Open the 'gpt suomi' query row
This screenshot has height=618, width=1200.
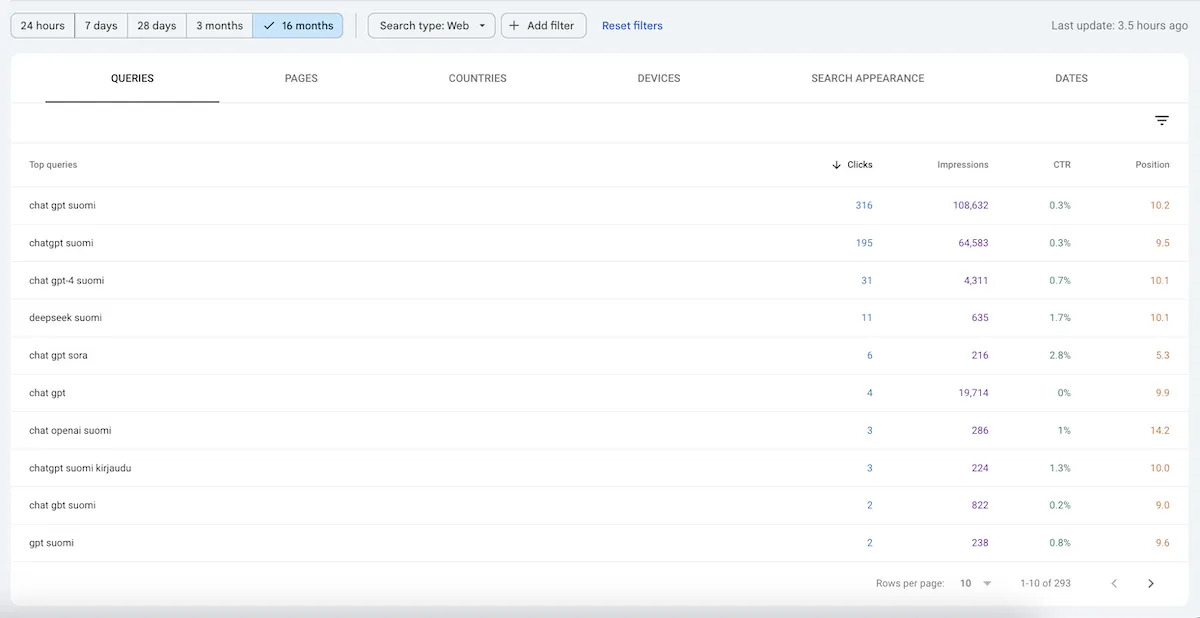(x=600, y=543)
